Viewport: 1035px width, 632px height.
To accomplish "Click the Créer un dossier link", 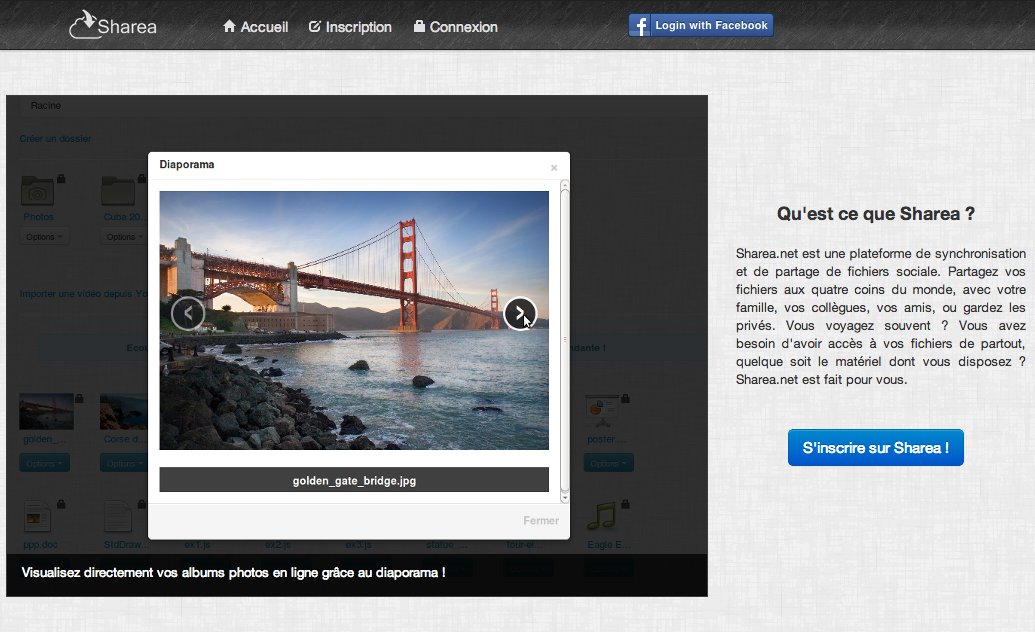I will coord(55,139).
